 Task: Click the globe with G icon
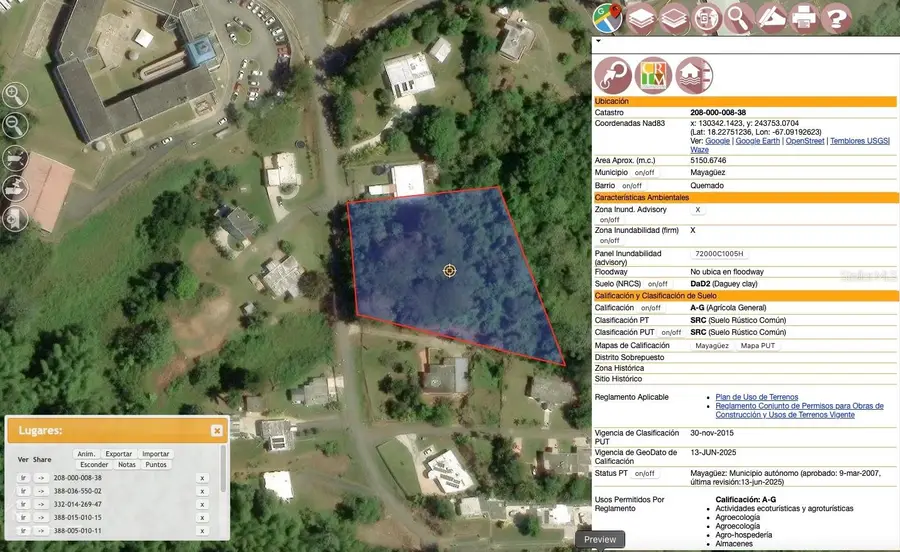pos(707,19)
